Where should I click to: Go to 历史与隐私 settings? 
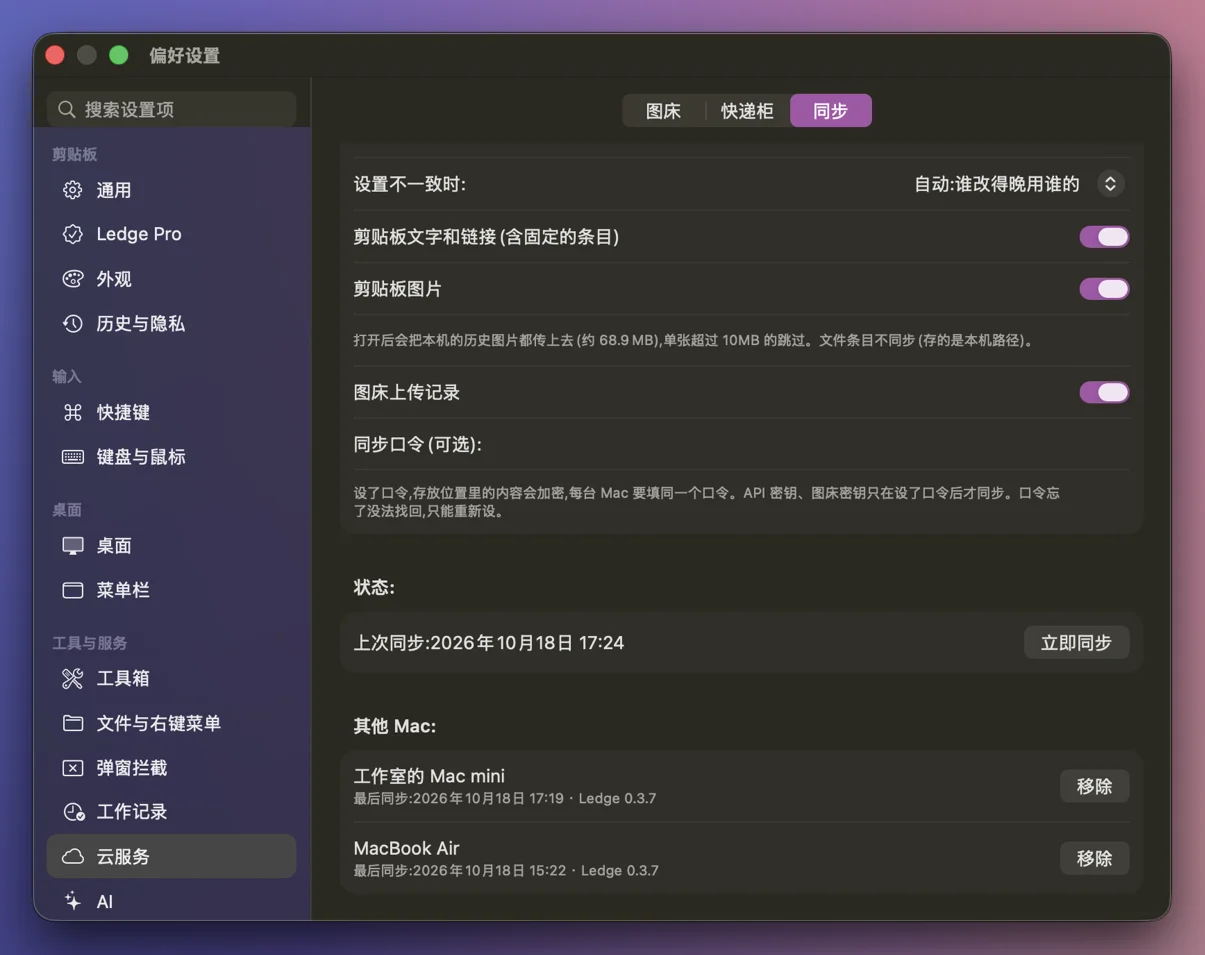coord(172,323)
